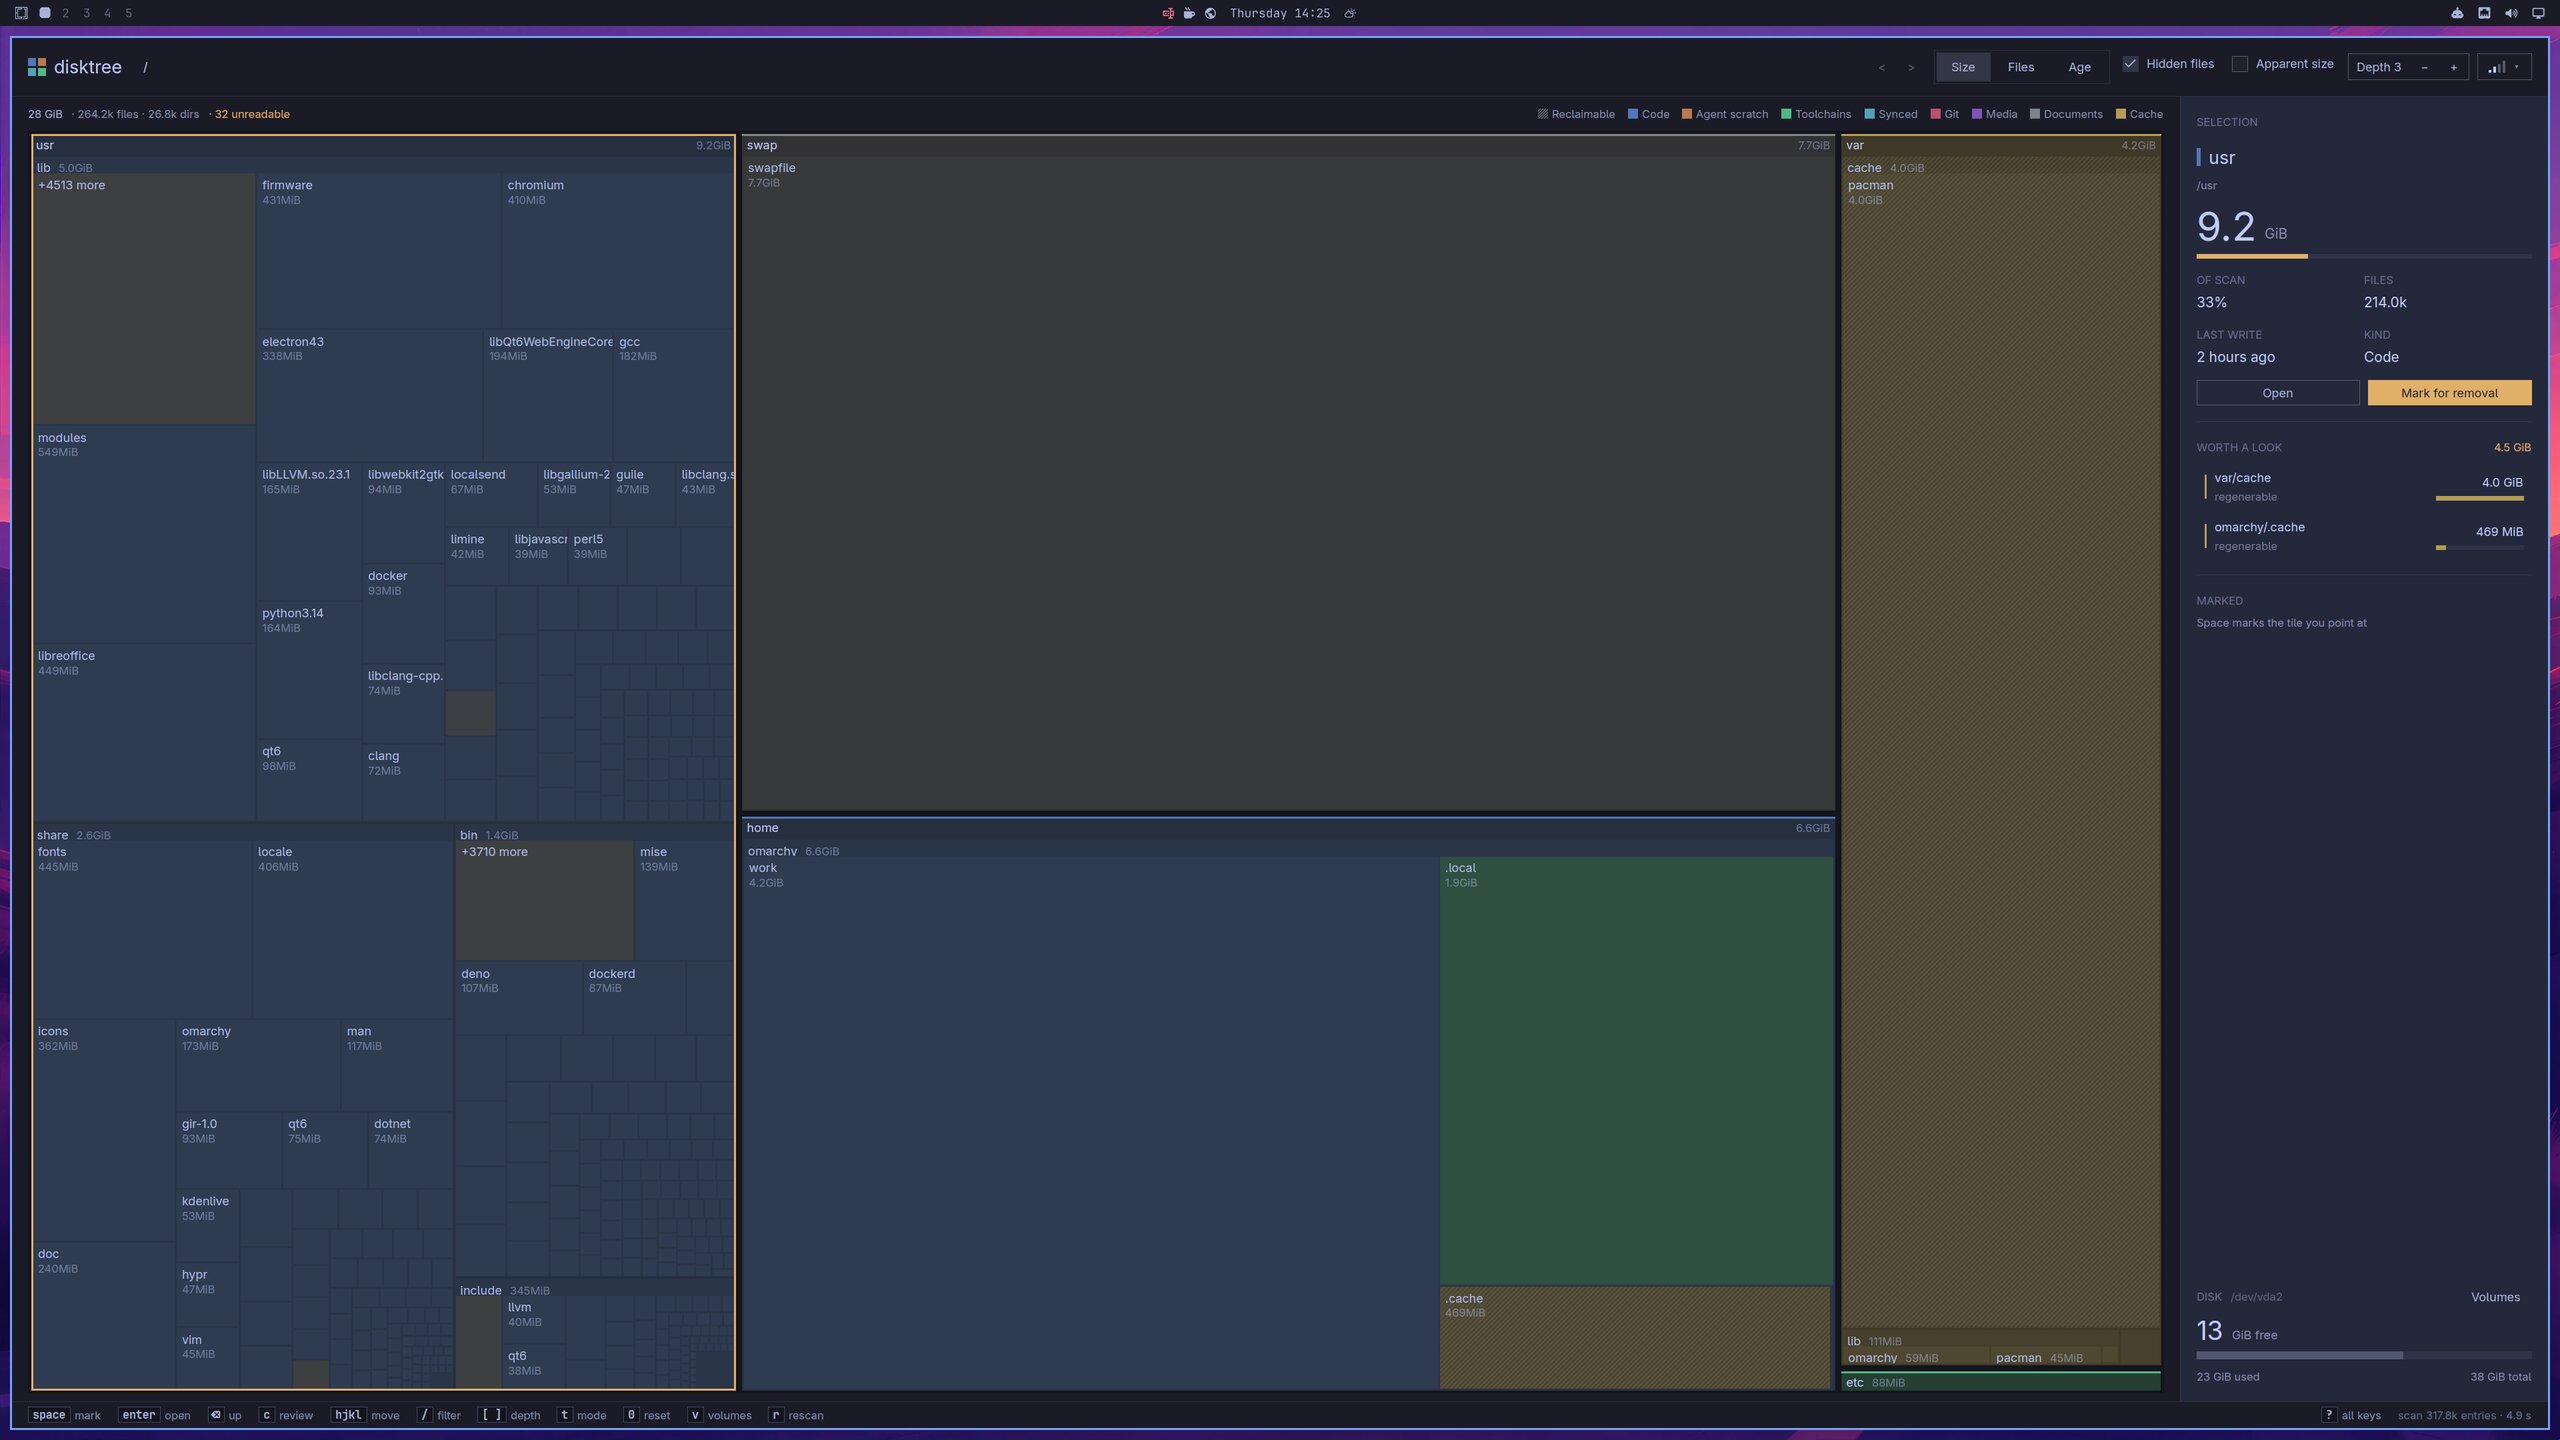Image resolution: width=2560 pixels, height=1440 pixels.
Task: Open the volume icon in system tray
Action: (x=2511, y=13)
